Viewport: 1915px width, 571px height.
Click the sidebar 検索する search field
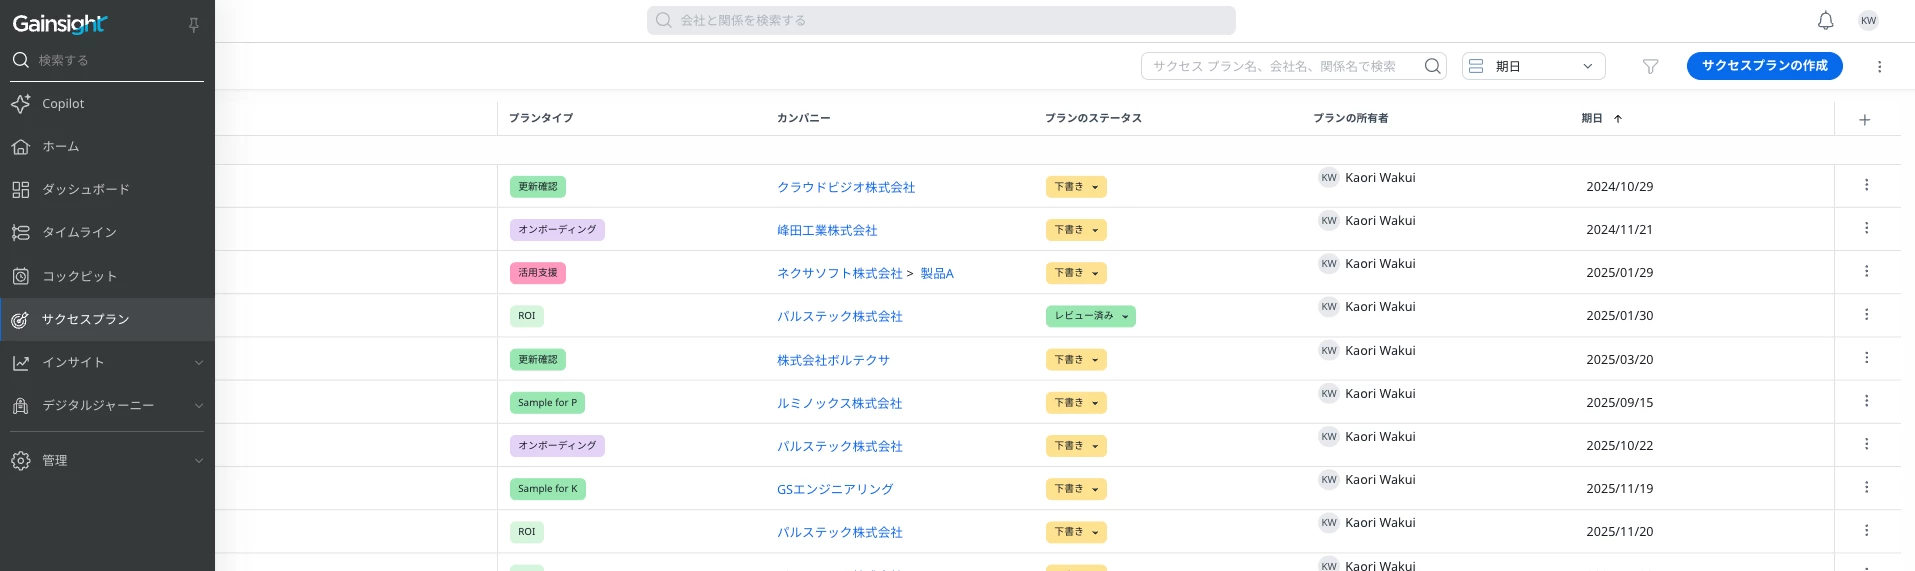pyautogui.click(x=107, y=61)
